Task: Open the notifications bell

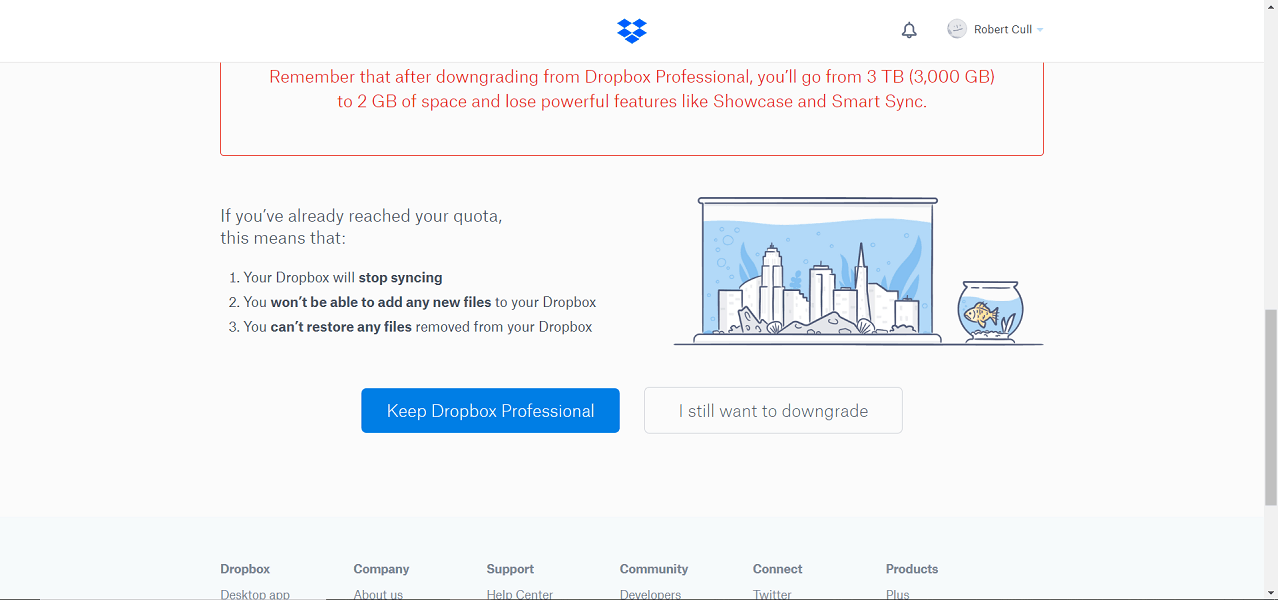Action: pos(909,30)
